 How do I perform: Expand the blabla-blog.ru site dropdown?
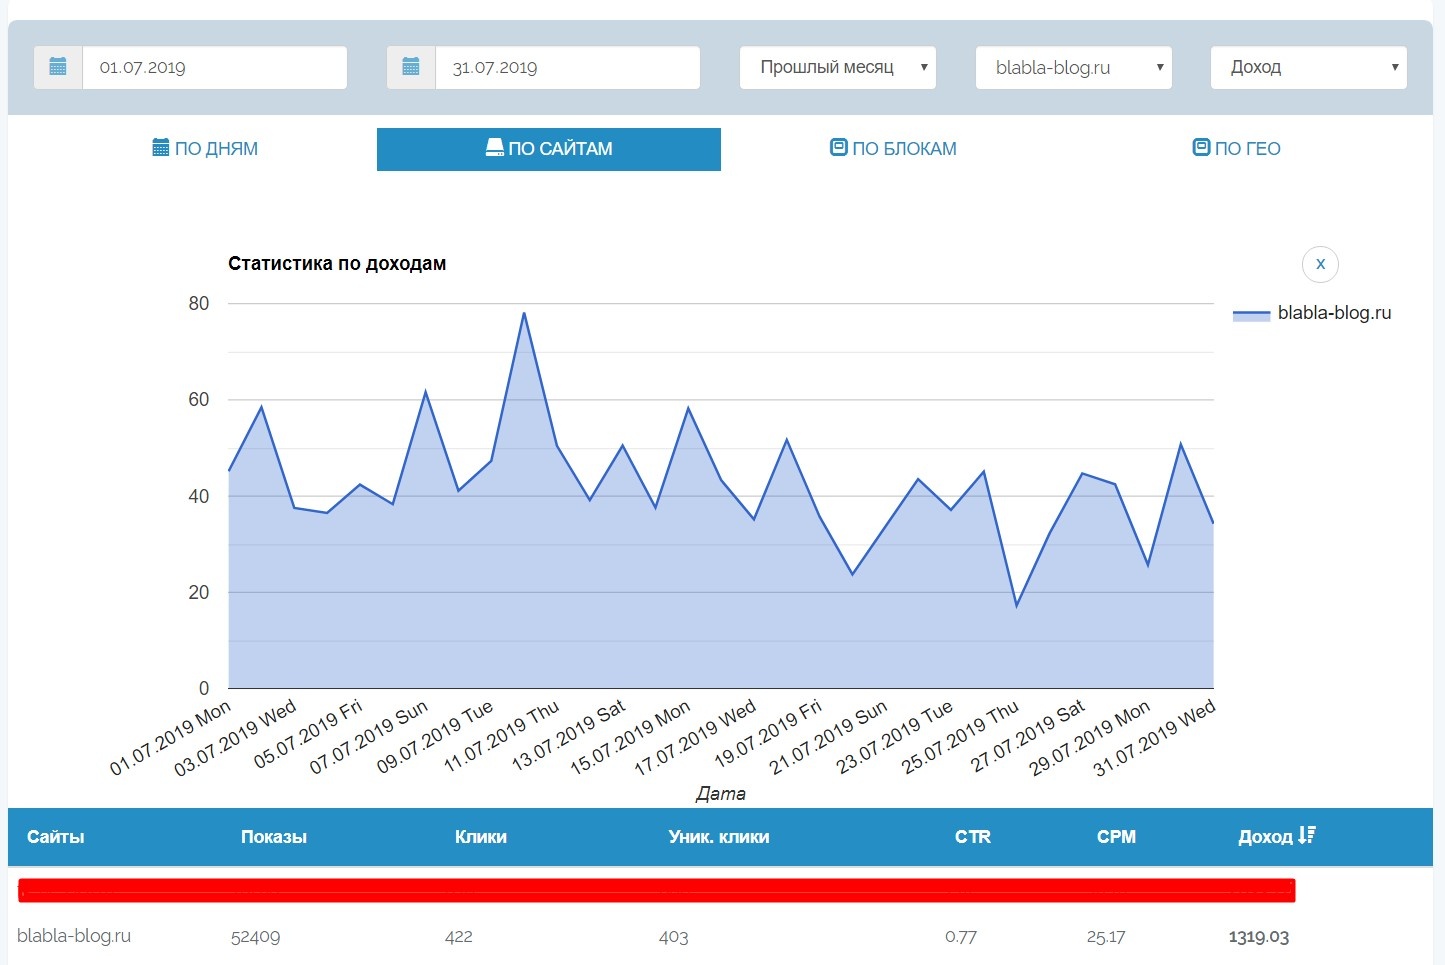pyautogui.click(x=1073, y=67)
